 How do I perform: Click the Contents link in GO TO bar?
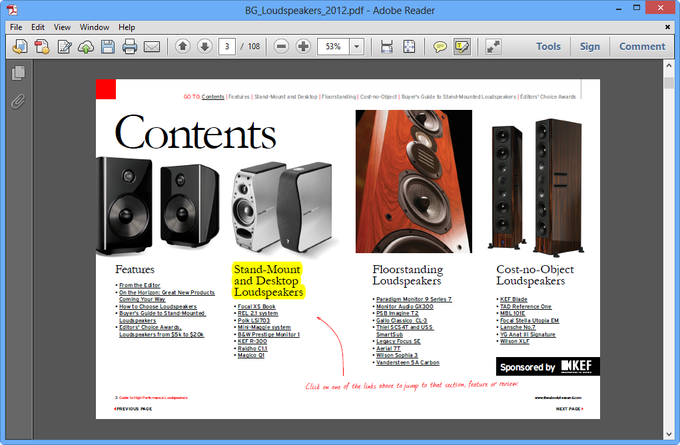[x=213, y=97]
